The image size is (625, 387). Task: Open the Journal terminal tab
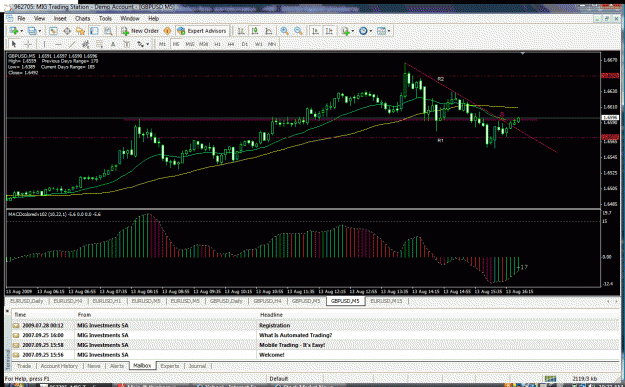point(197,365)
